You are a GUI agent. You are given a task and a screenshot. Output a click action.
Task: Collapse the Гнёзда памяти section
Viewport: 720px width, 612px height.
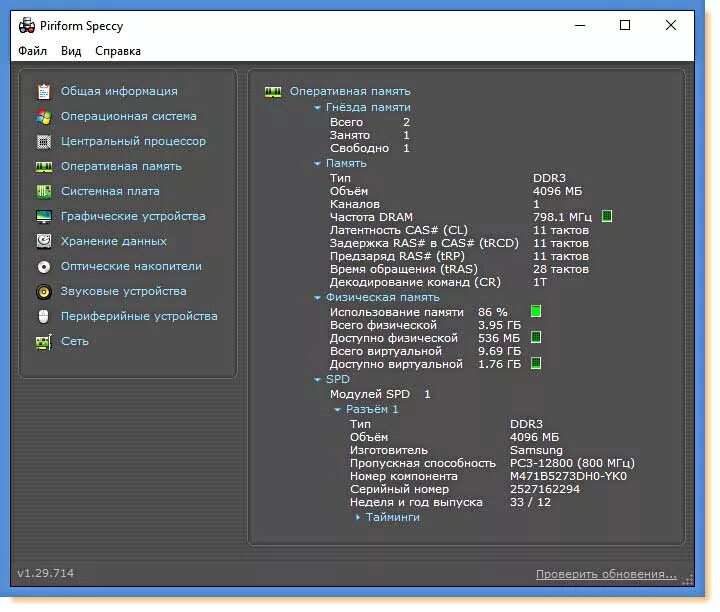317,108
